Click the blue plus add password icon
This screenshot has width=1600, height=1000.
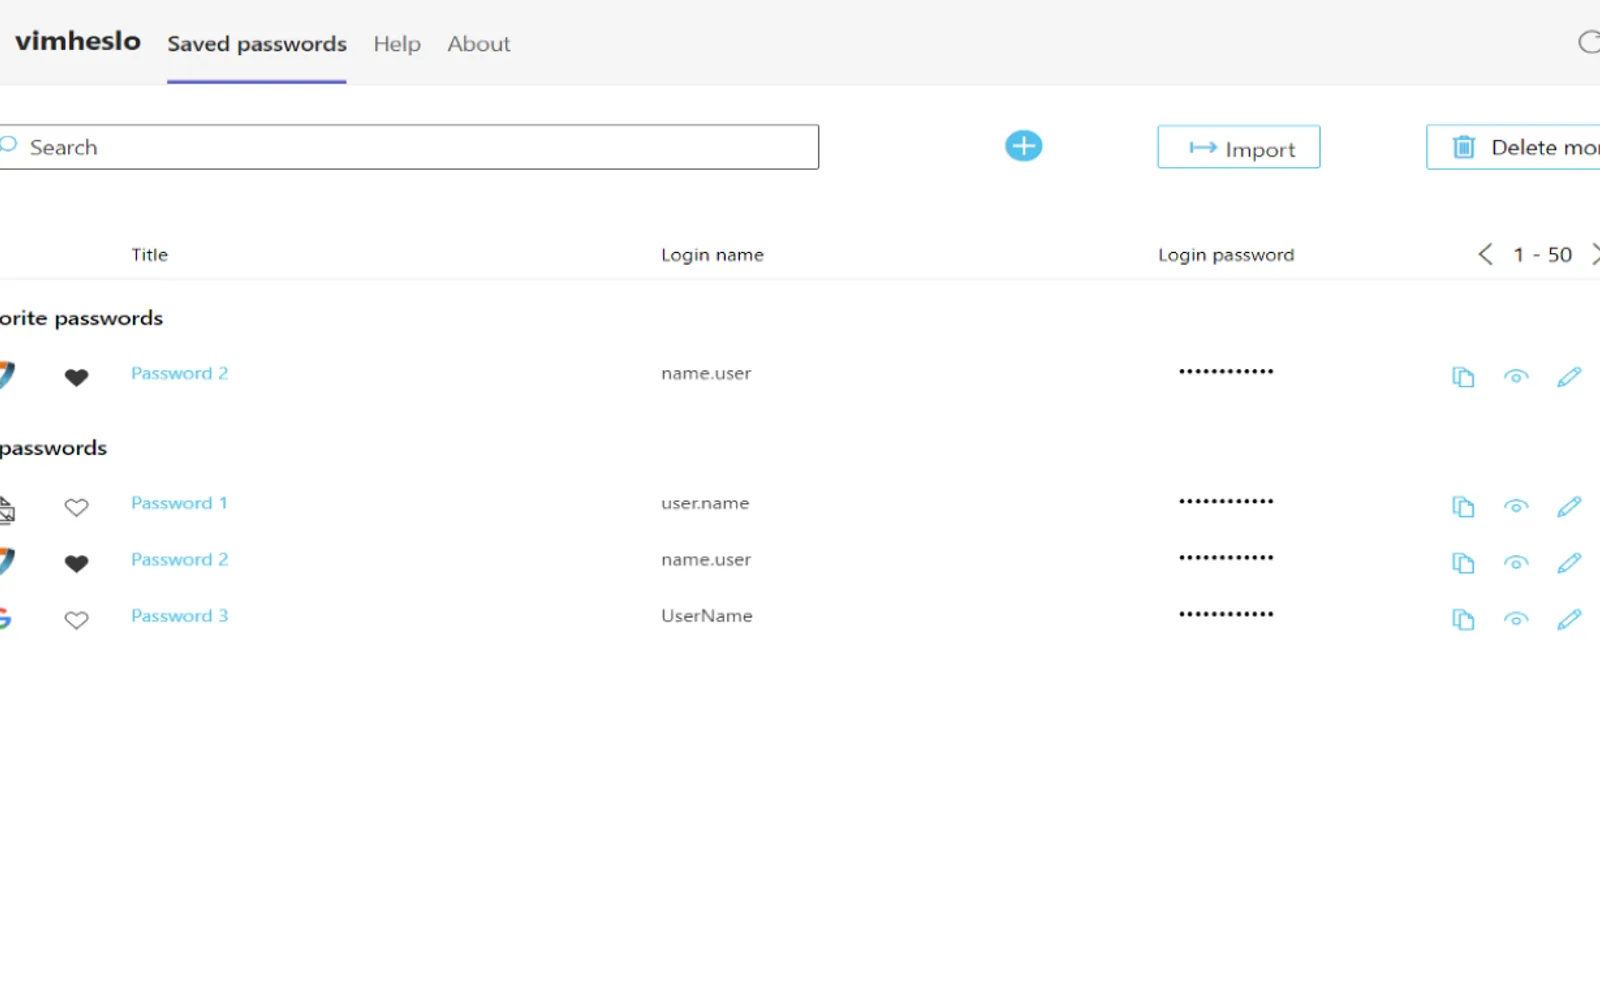click(1023, 146)
